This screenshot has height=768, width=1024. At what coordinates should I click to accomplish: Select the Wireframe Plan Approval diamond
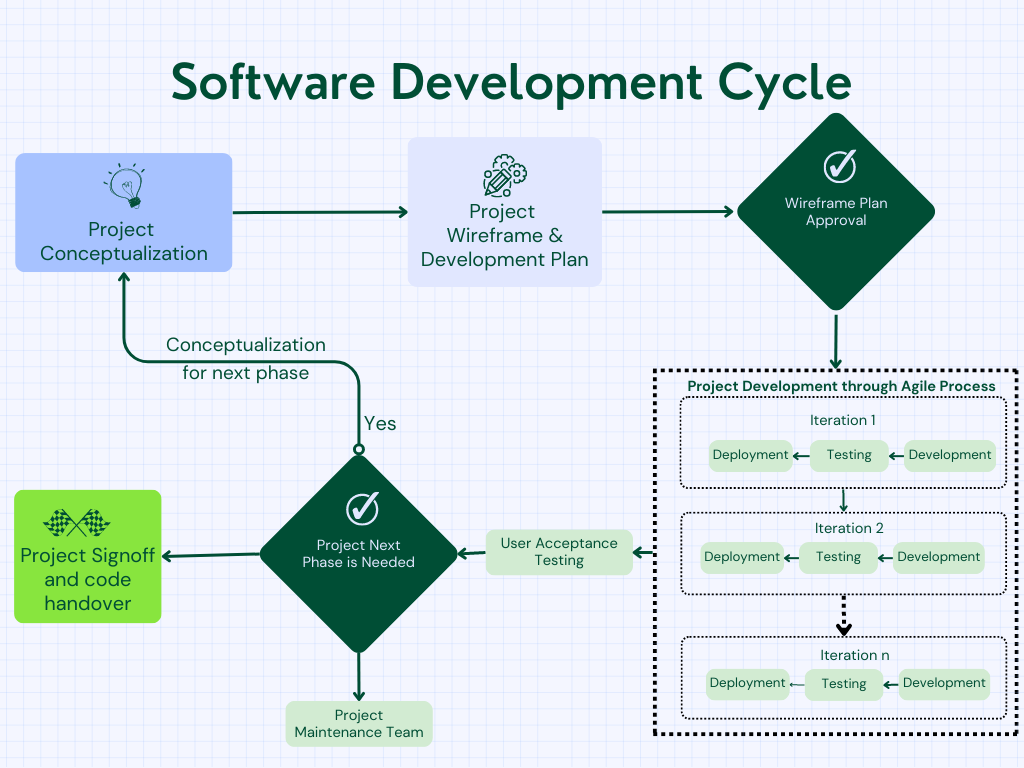click(836, 212)
